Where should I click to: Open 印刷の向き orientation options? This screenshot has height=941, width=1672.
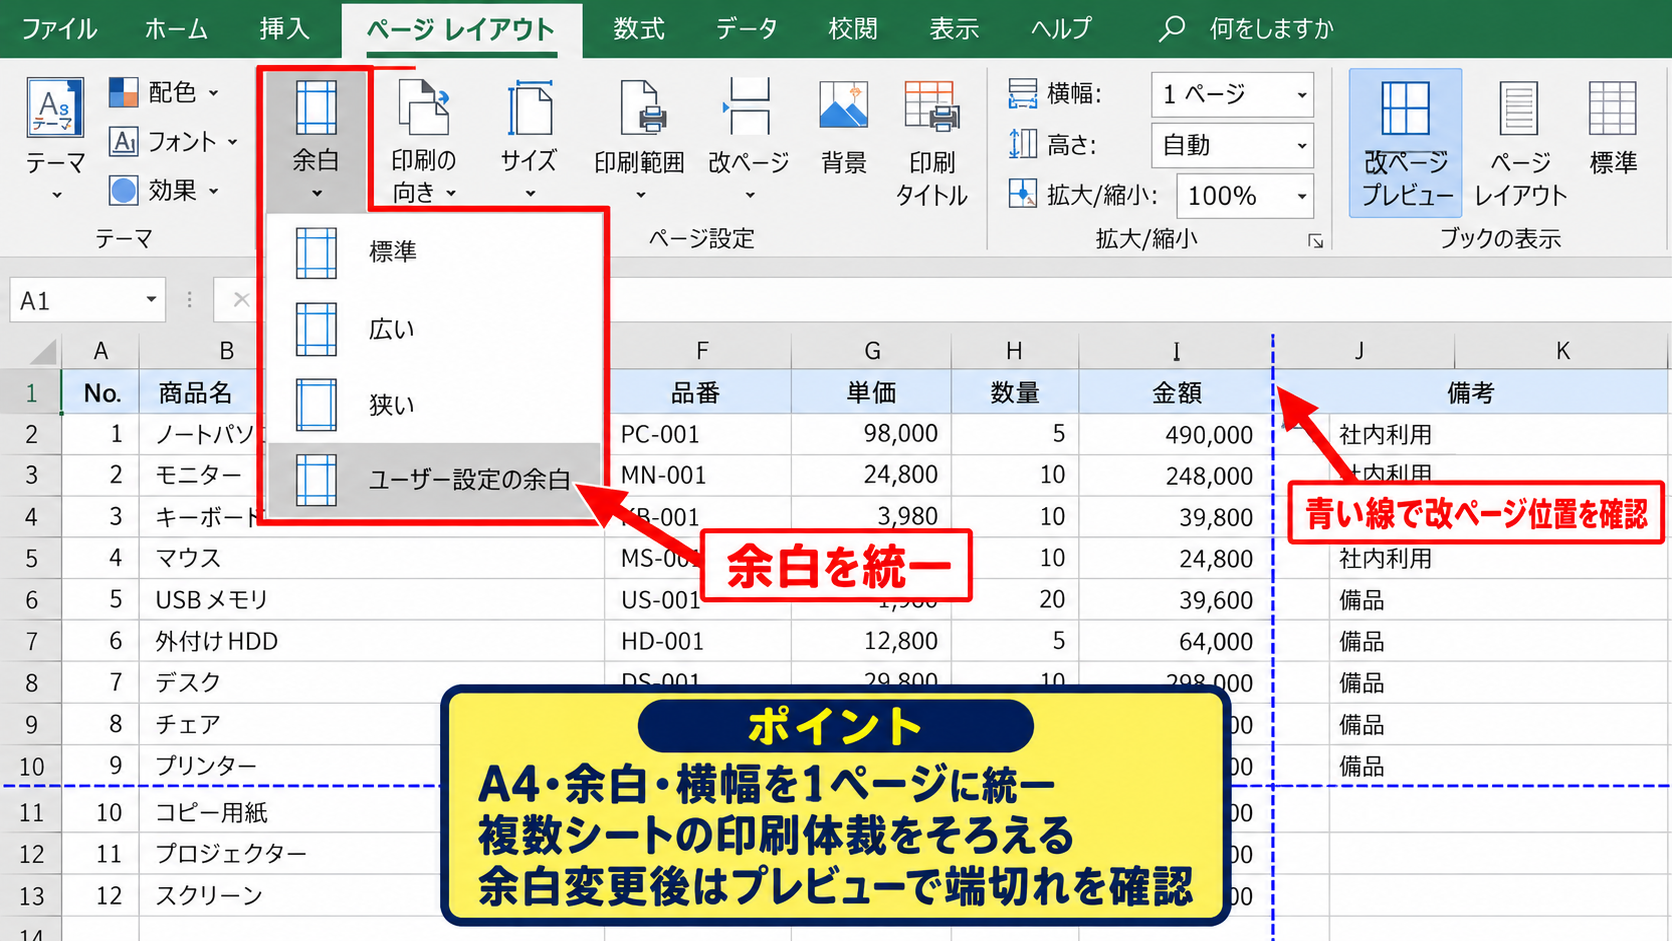424,140
